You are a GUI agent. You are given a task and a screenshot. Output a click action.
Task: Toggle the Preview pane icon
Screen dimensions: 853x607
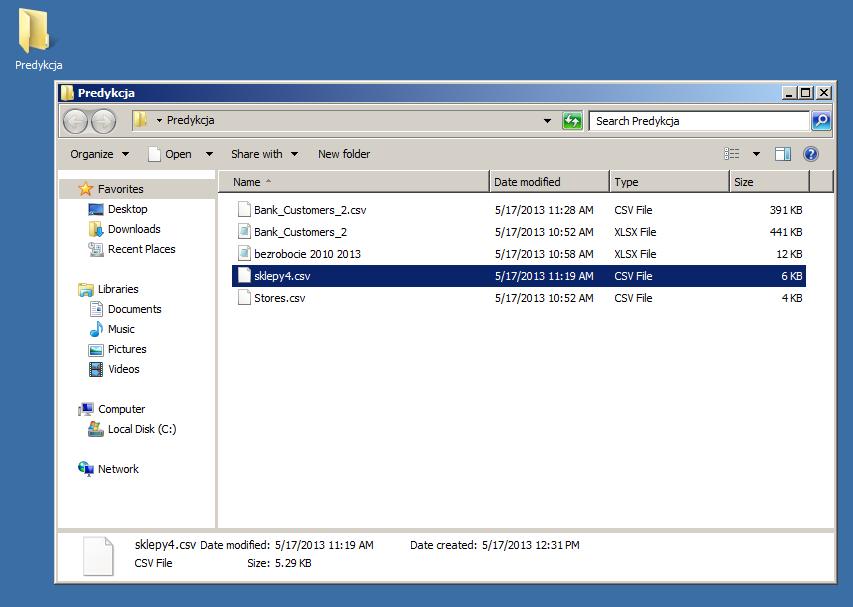[x=783, y=154]
